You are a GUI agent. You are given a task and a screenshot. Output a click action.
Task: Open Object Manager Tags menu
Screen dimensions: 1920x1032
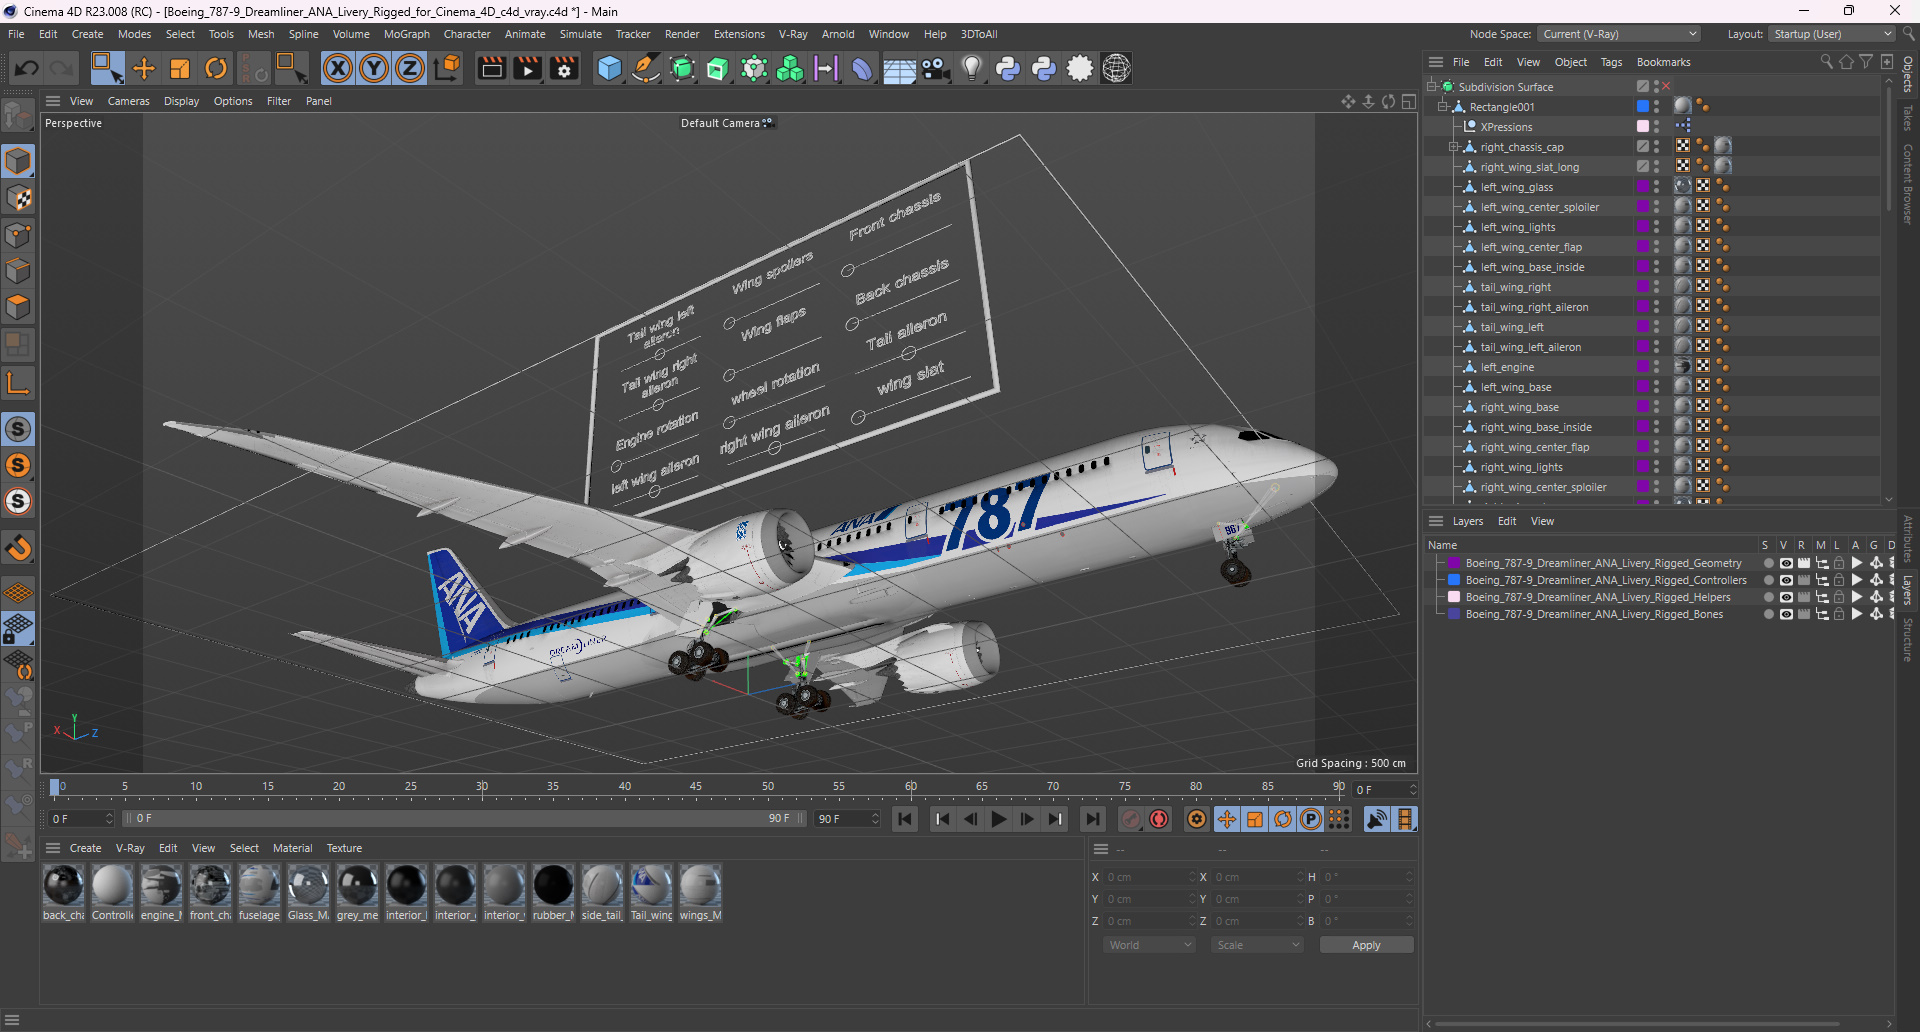pos(1611,62)
